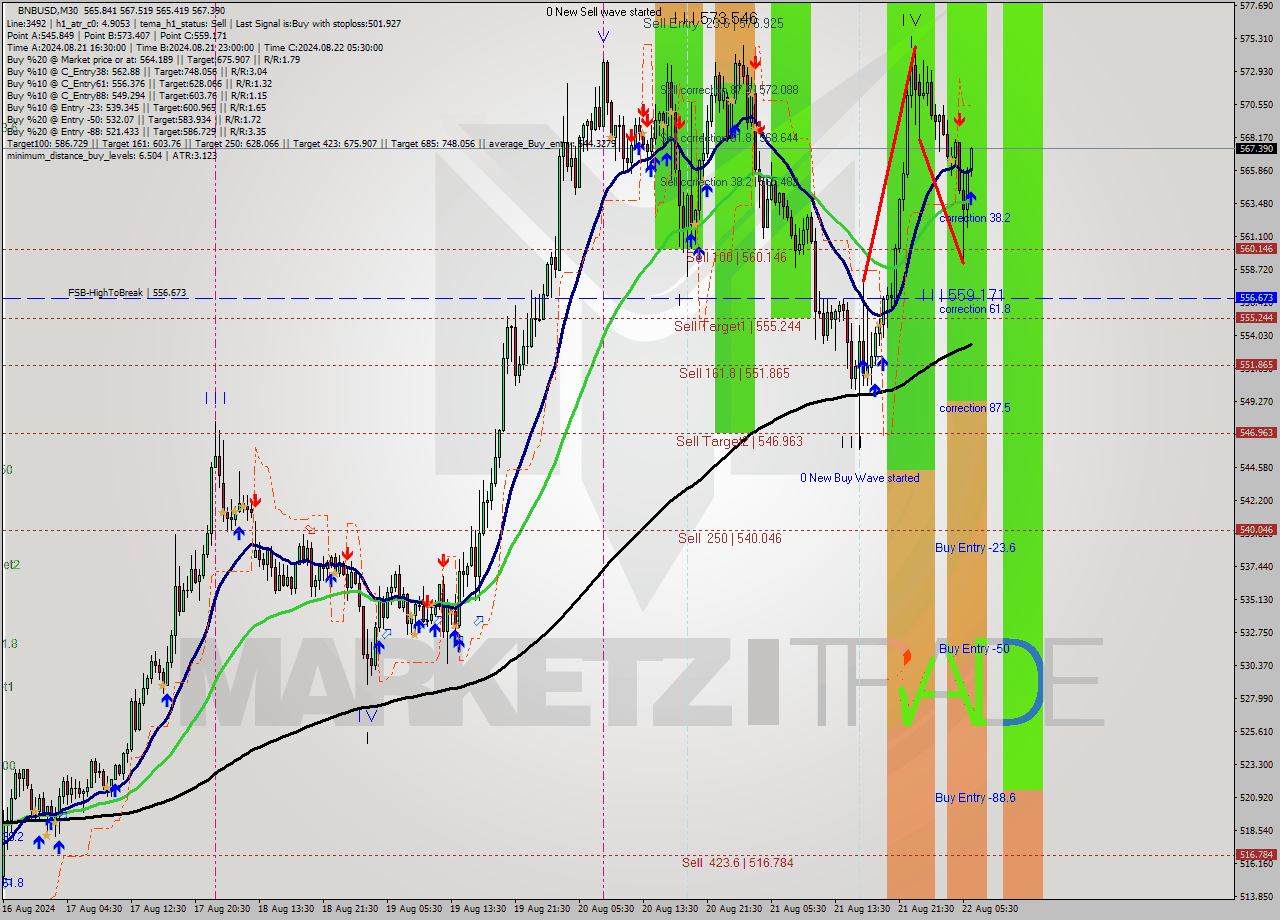Click the red 555.244 price axis tag
This screenshot has height=920, width=1280.
point(1256,317)
